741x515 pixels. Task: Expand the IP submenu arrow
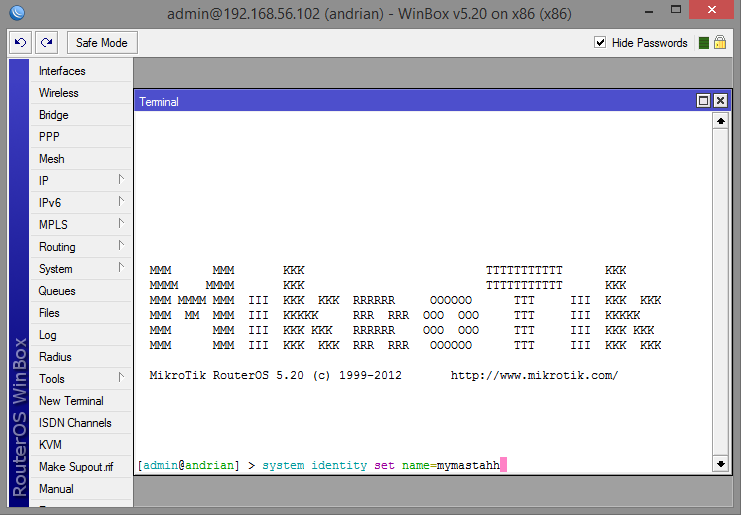tap(121, 180)
